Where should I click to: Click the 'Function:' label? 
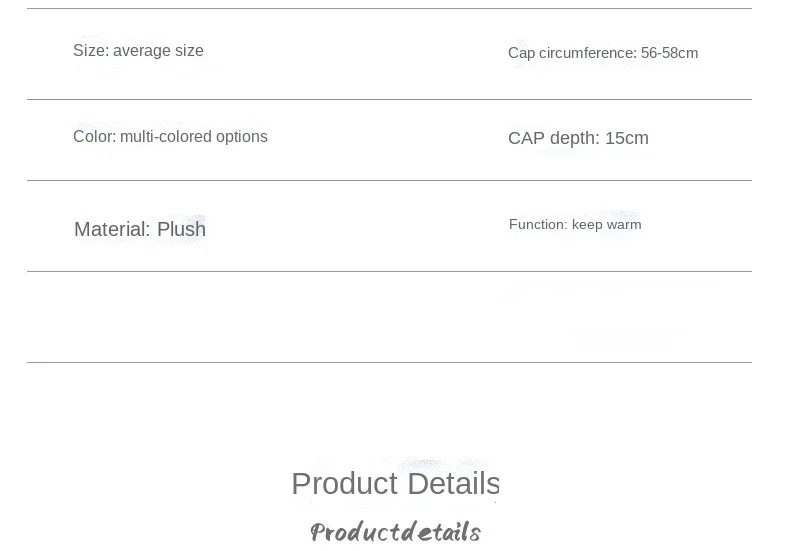(x=538, y=225)
